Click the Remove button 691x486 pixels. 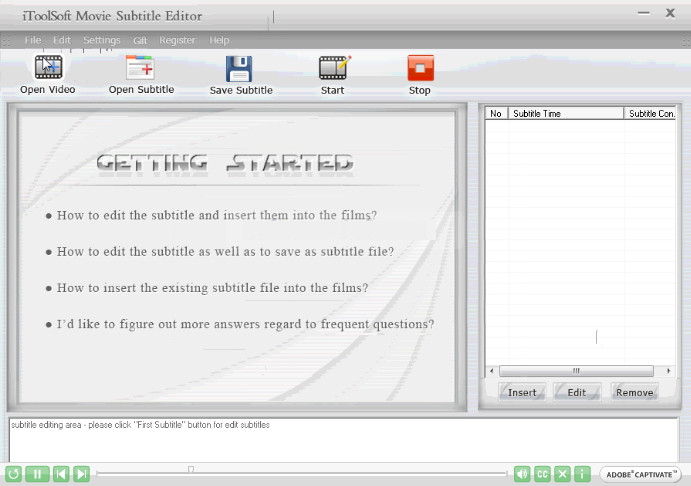(635, 392)
